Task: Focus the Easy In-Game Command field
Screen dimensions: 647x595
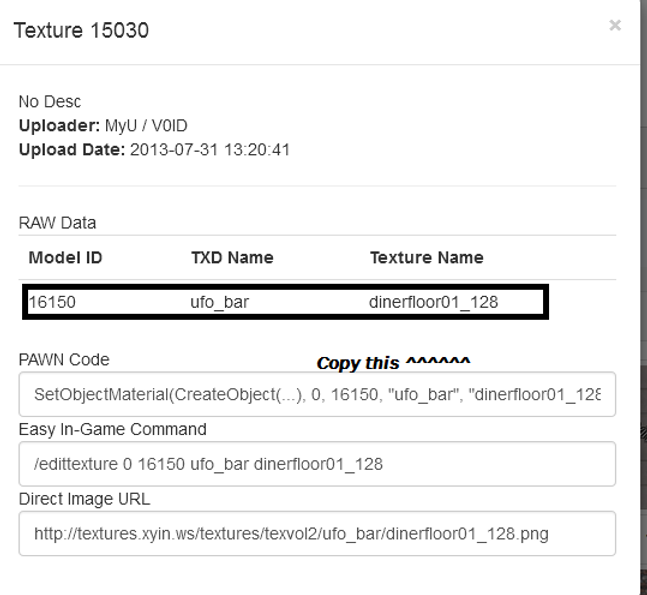Action: (317, 464)
